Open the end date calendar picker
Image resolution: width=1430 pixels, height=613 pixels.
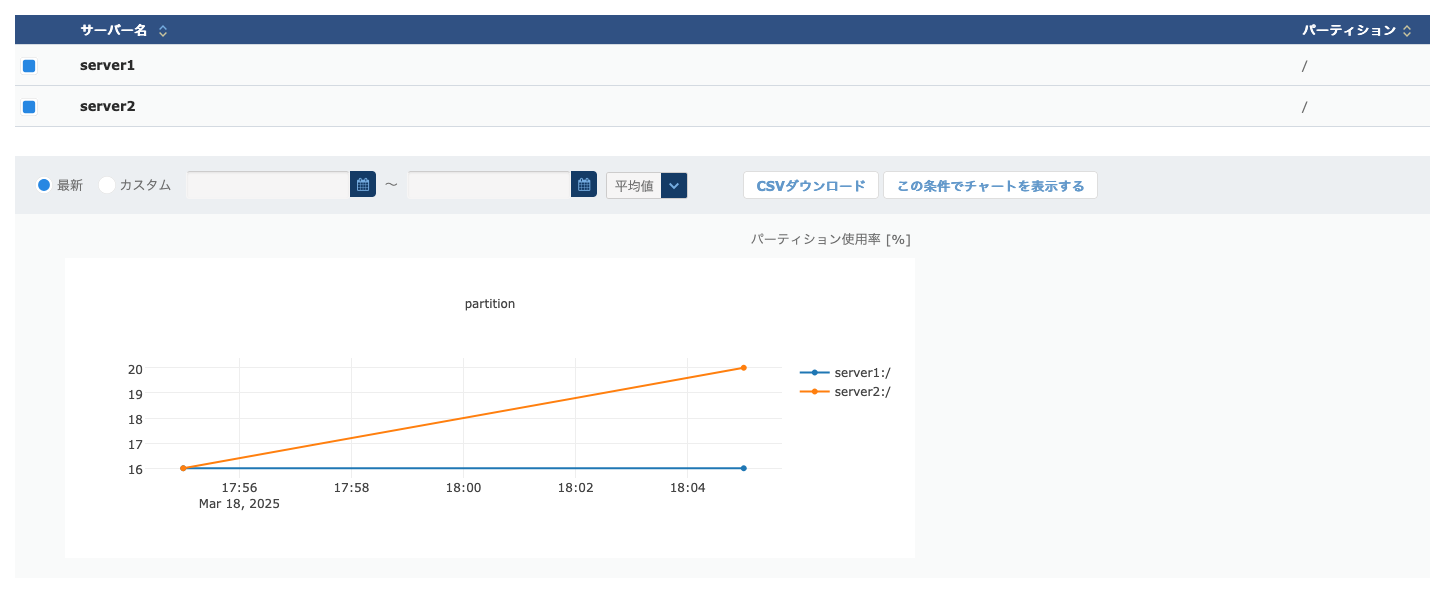[584, 185]
